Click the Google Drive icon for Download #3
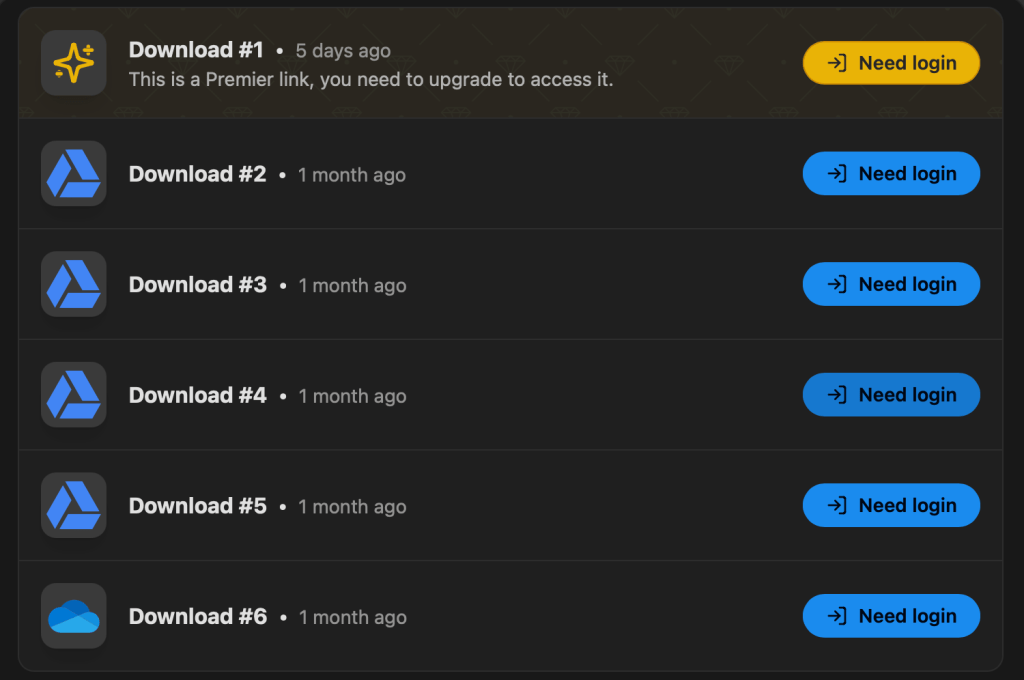 click(x=74, y=284)
